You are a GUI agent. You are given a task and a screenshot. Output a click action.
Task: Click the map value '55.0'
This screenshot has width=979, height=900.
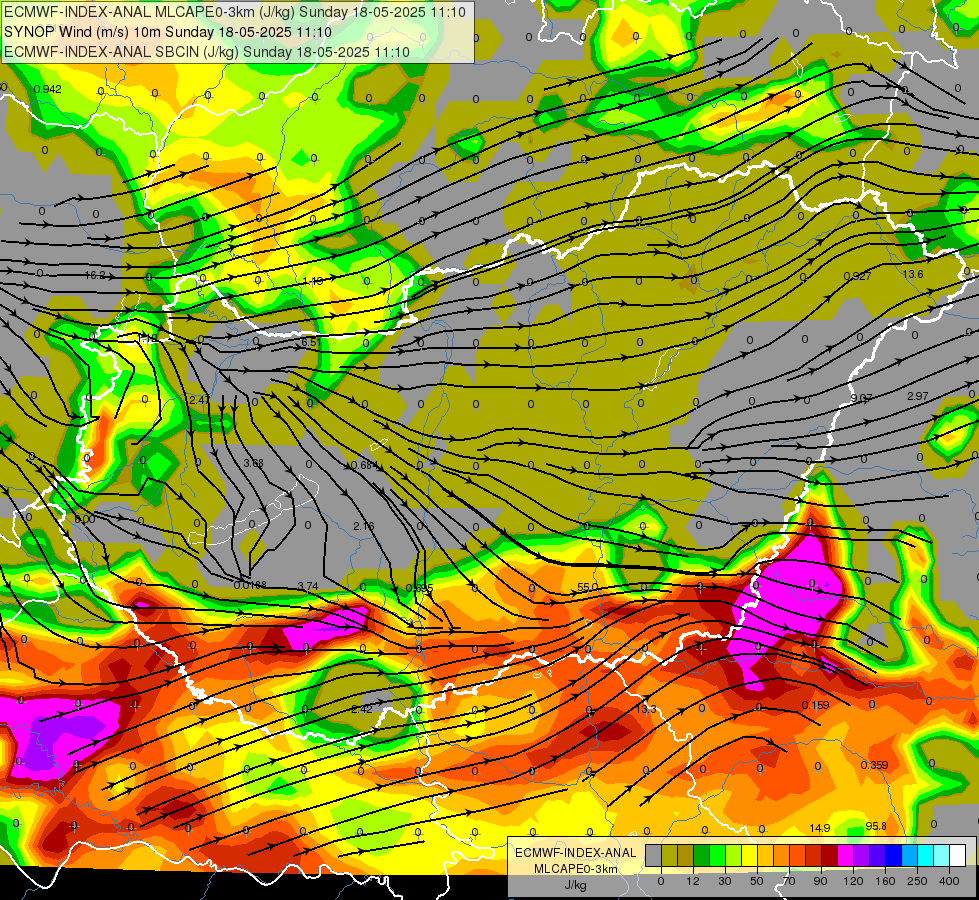588,587
